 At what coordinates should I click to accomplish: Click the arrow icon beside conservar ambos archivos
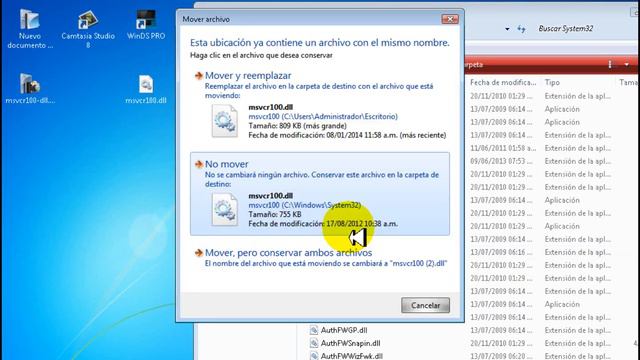(x=199, y=253)
